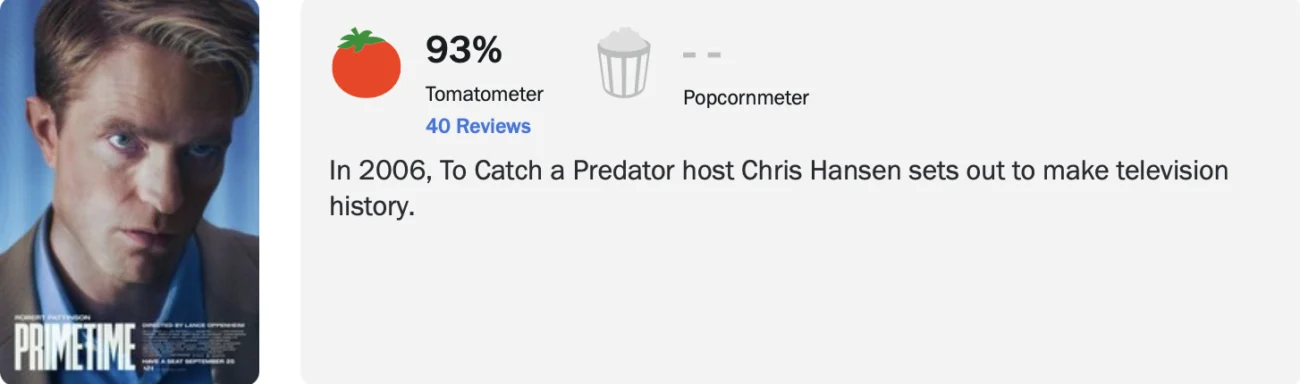The width and height of the screenshot is (1300, 384).
Task: Open the Primetime movie poster thumbnail
Action: click(130, 192)
